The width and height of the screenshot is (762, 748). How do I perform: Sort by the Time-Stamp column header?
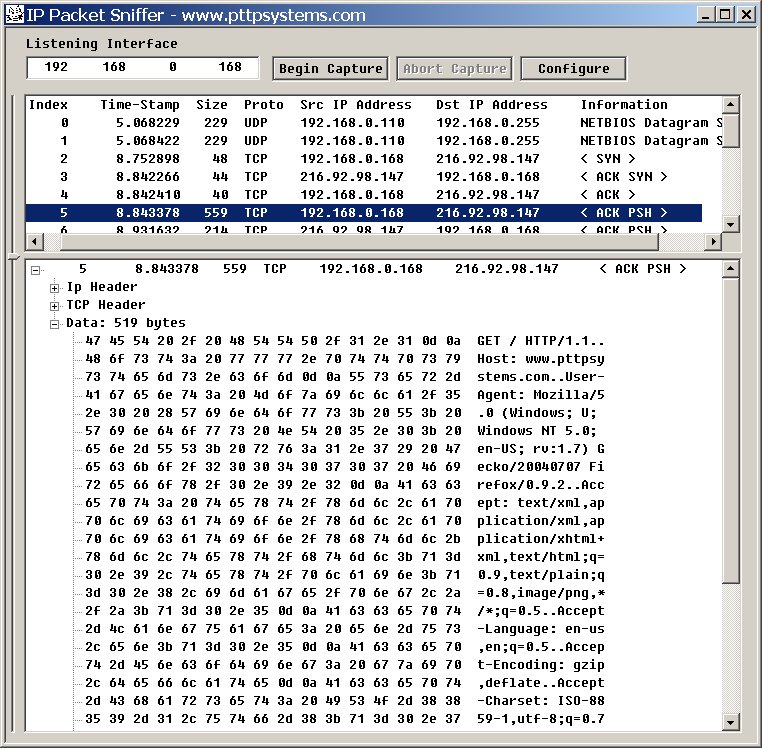(x=140, y=105)
